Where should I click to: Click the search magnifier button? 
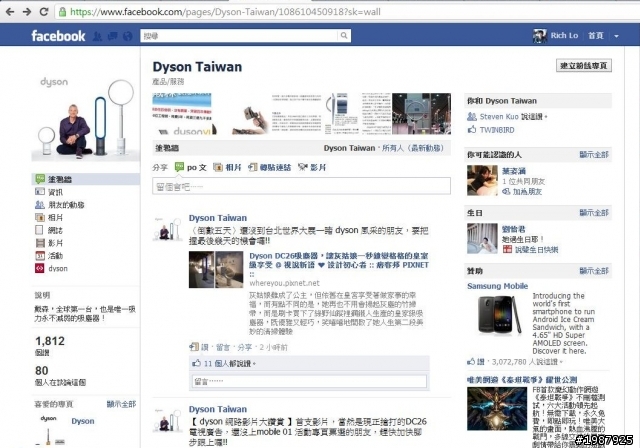click(x=344, y=36)
